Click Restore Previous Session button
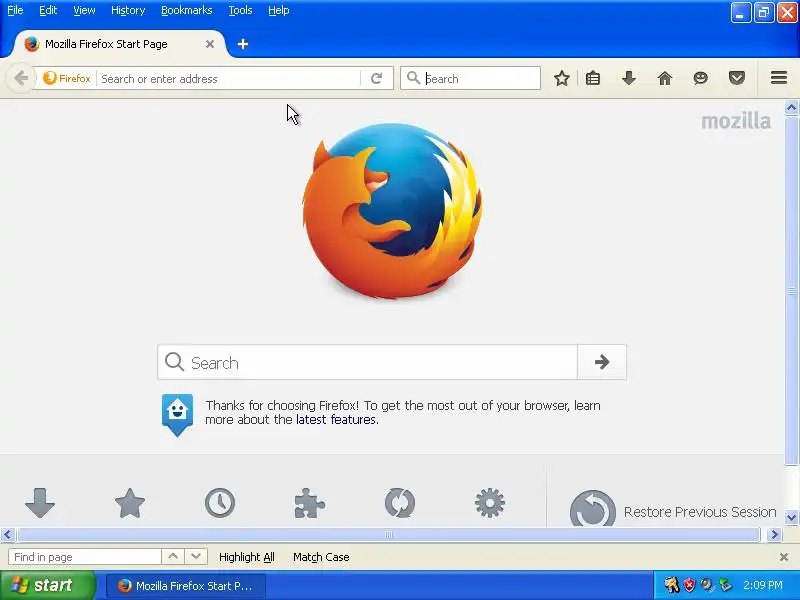800x600 pixels. click(673, 509)
